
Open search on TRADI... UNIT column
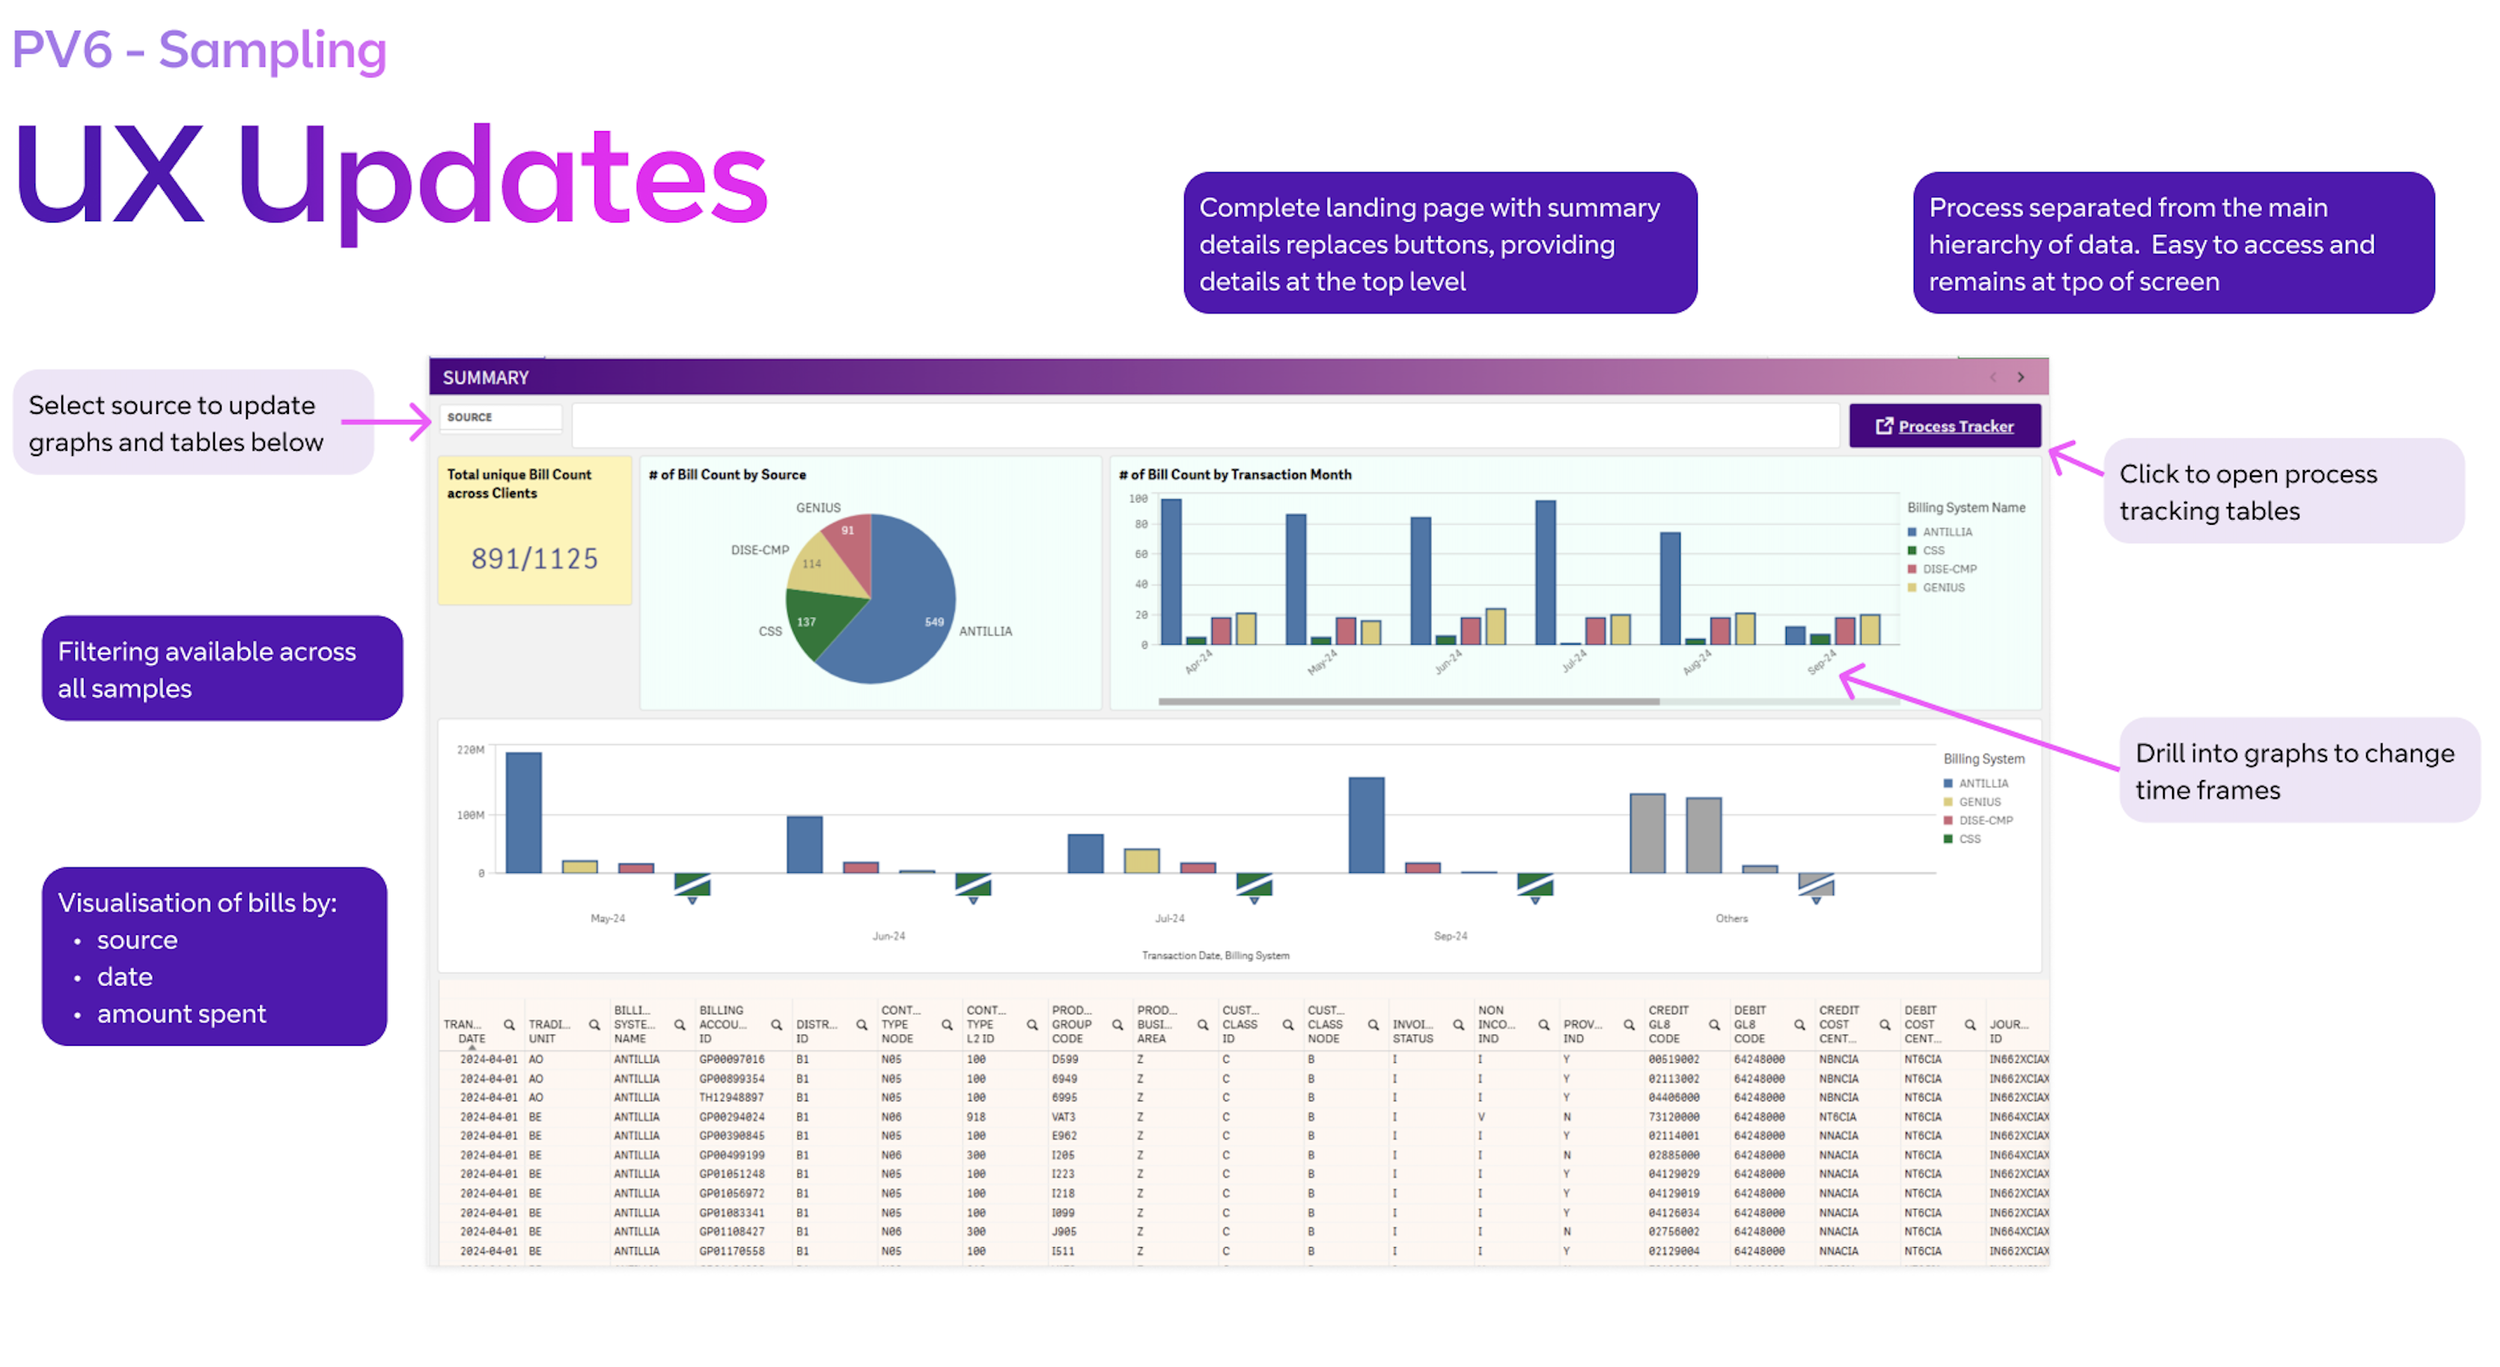[x=594, y=1025]
